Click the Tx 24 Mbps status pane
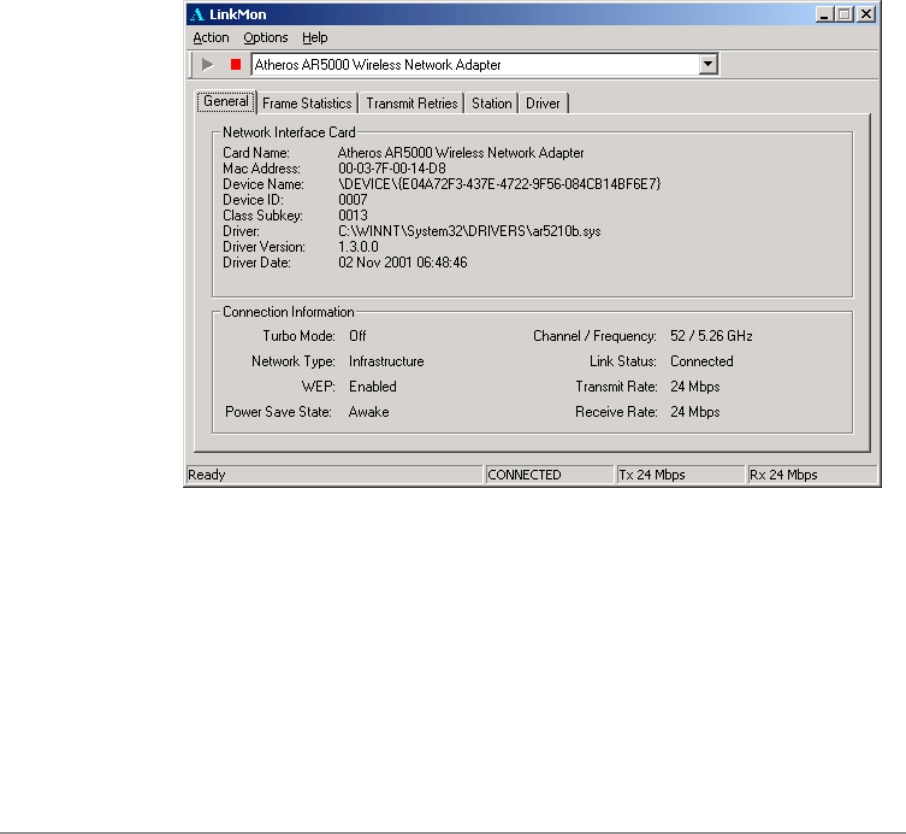The width and height of the screenshot is (906, 834). click(x=681, y=475)
